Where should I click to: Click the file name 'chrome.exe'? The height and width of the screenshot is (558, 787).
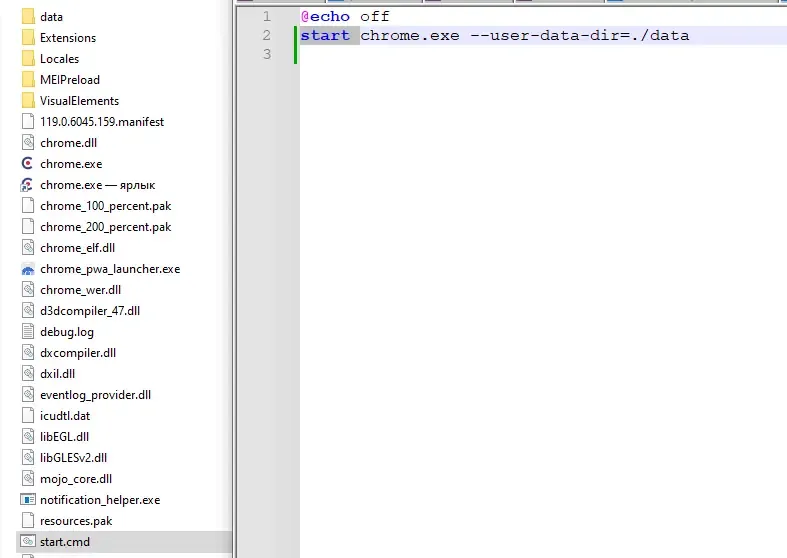tap(71, 164)
